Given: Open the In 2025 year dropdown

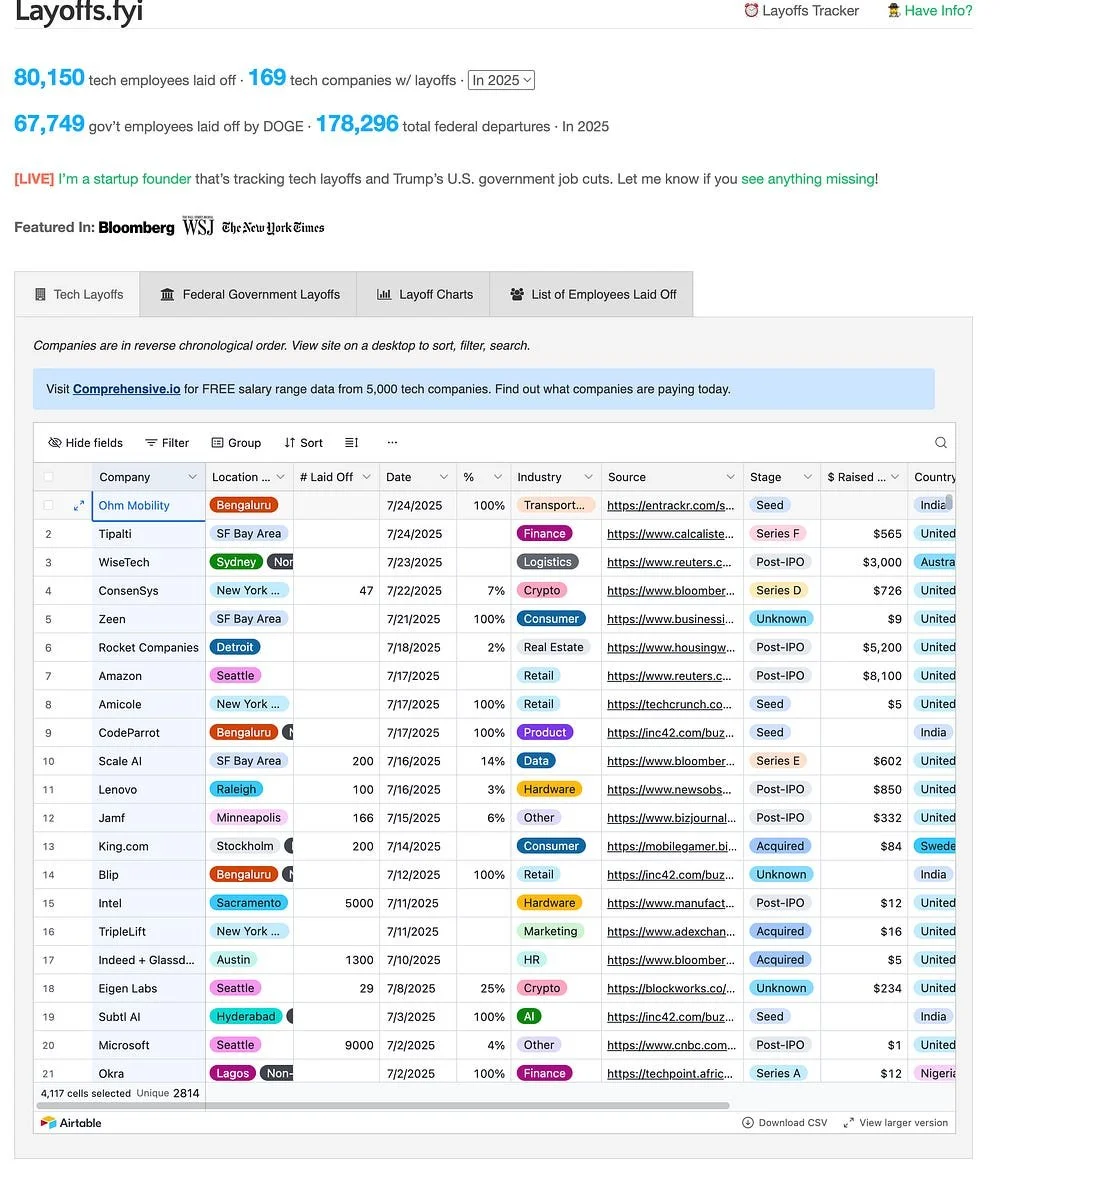Looking at the screenshot, I should [x=501, y=80].
